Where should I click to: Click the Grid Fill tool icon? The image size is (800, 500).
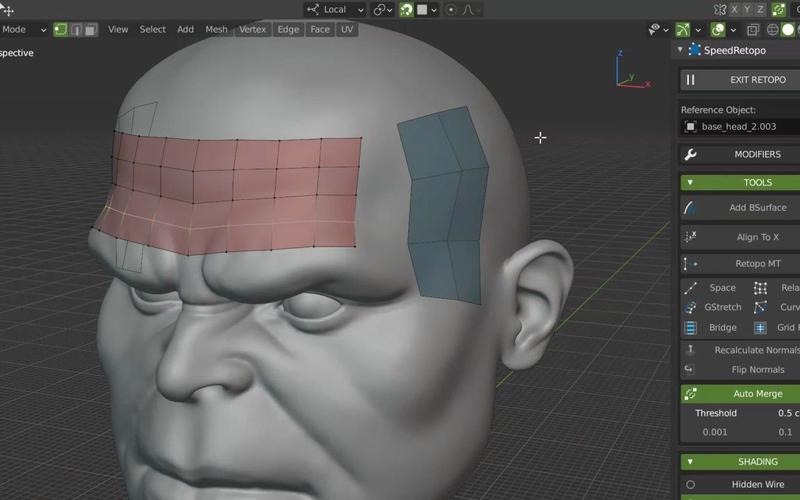coord(760,328)
